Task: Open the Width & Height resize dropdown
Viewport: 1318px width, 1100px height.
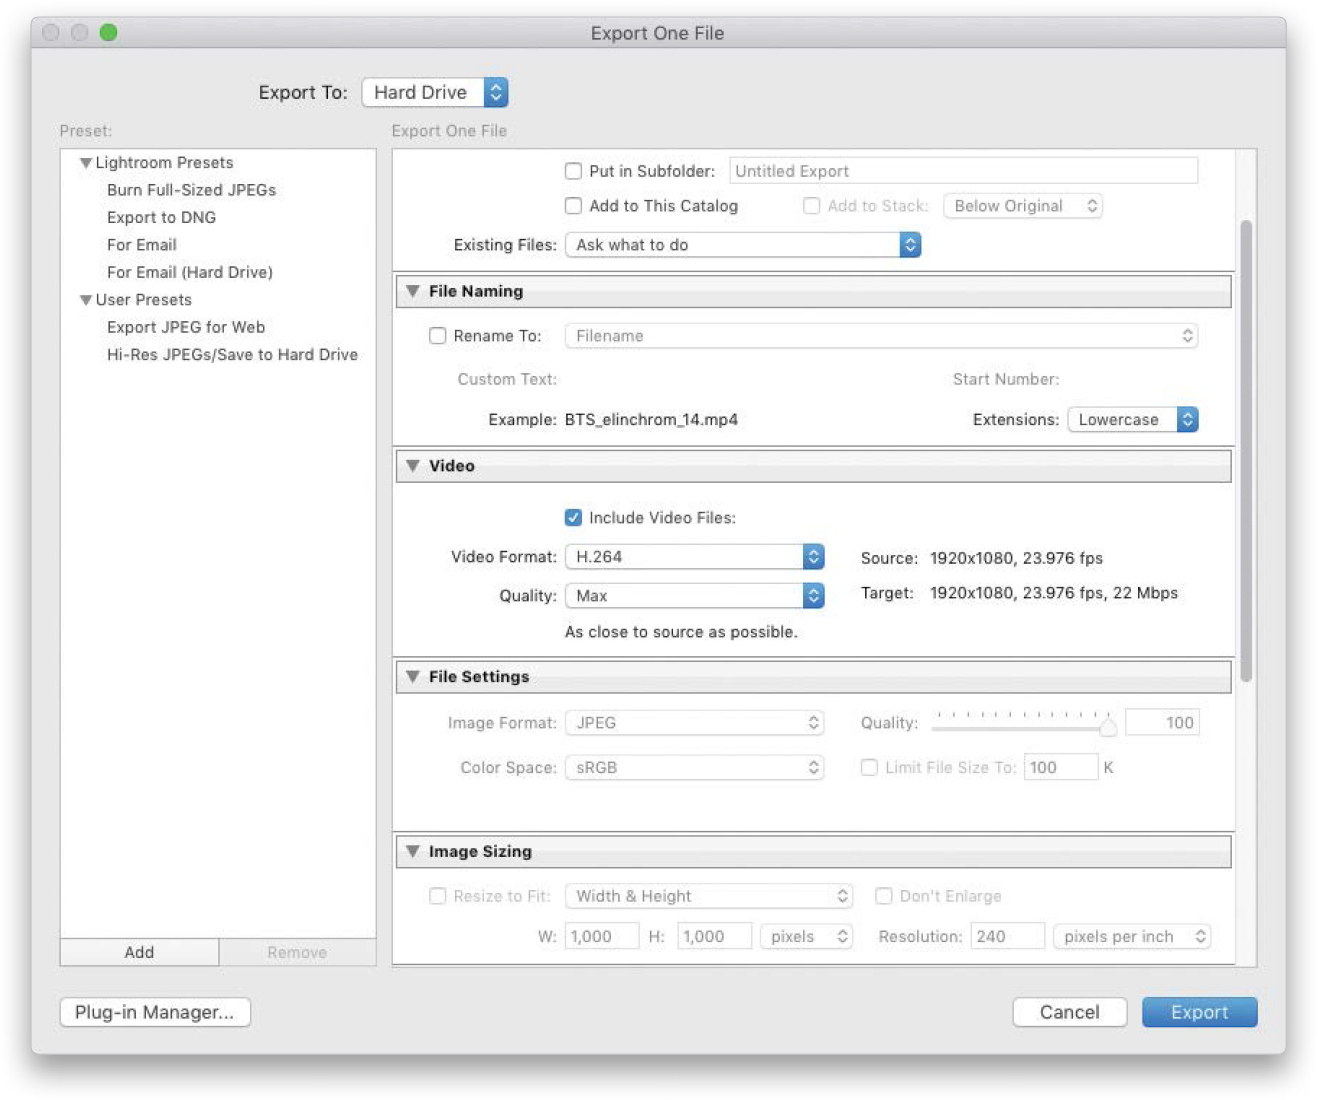Action: click(x=709, y=896)
